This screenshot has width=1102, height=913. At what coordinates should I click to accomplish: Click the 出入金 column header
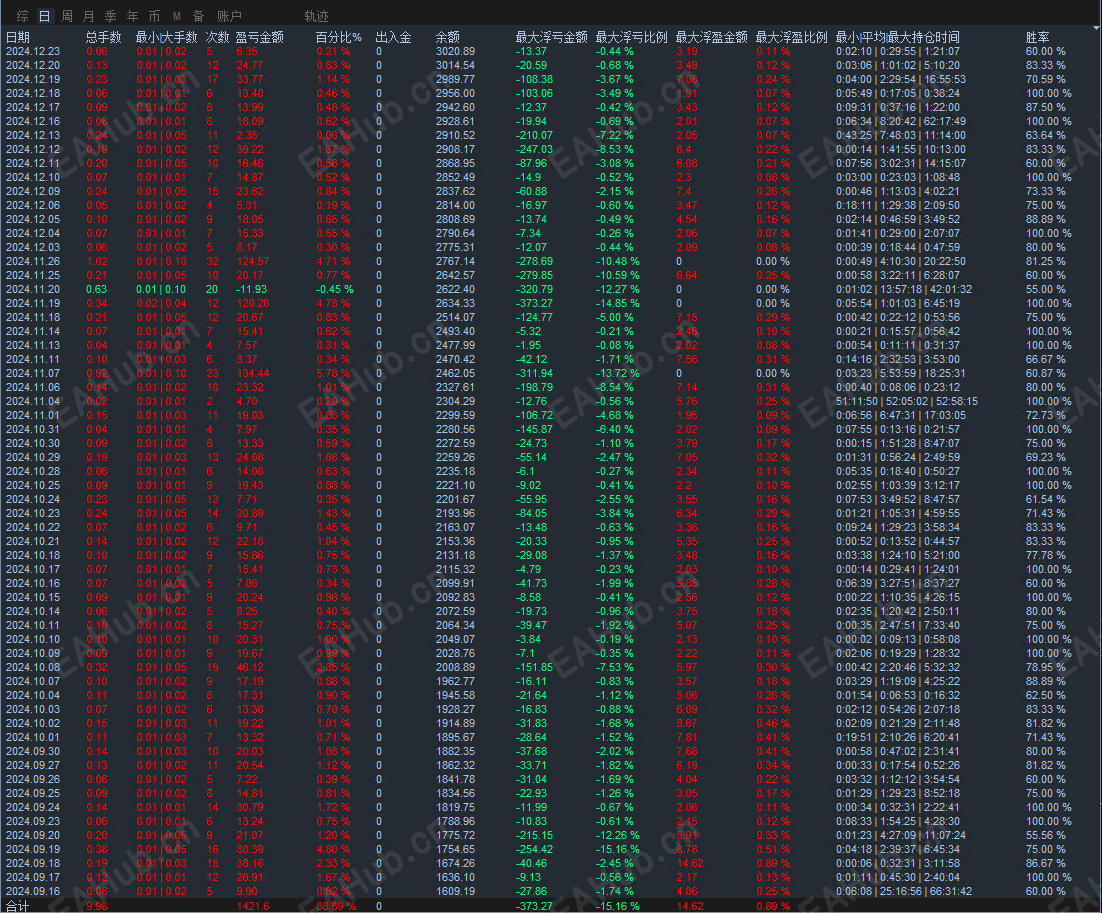coord(394,37)
